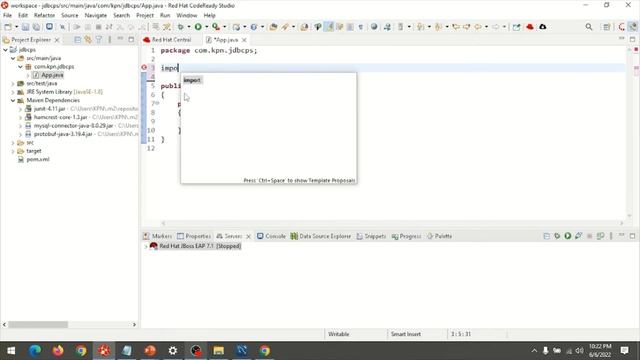Start the server using Servers view green icon

point(567,236)
